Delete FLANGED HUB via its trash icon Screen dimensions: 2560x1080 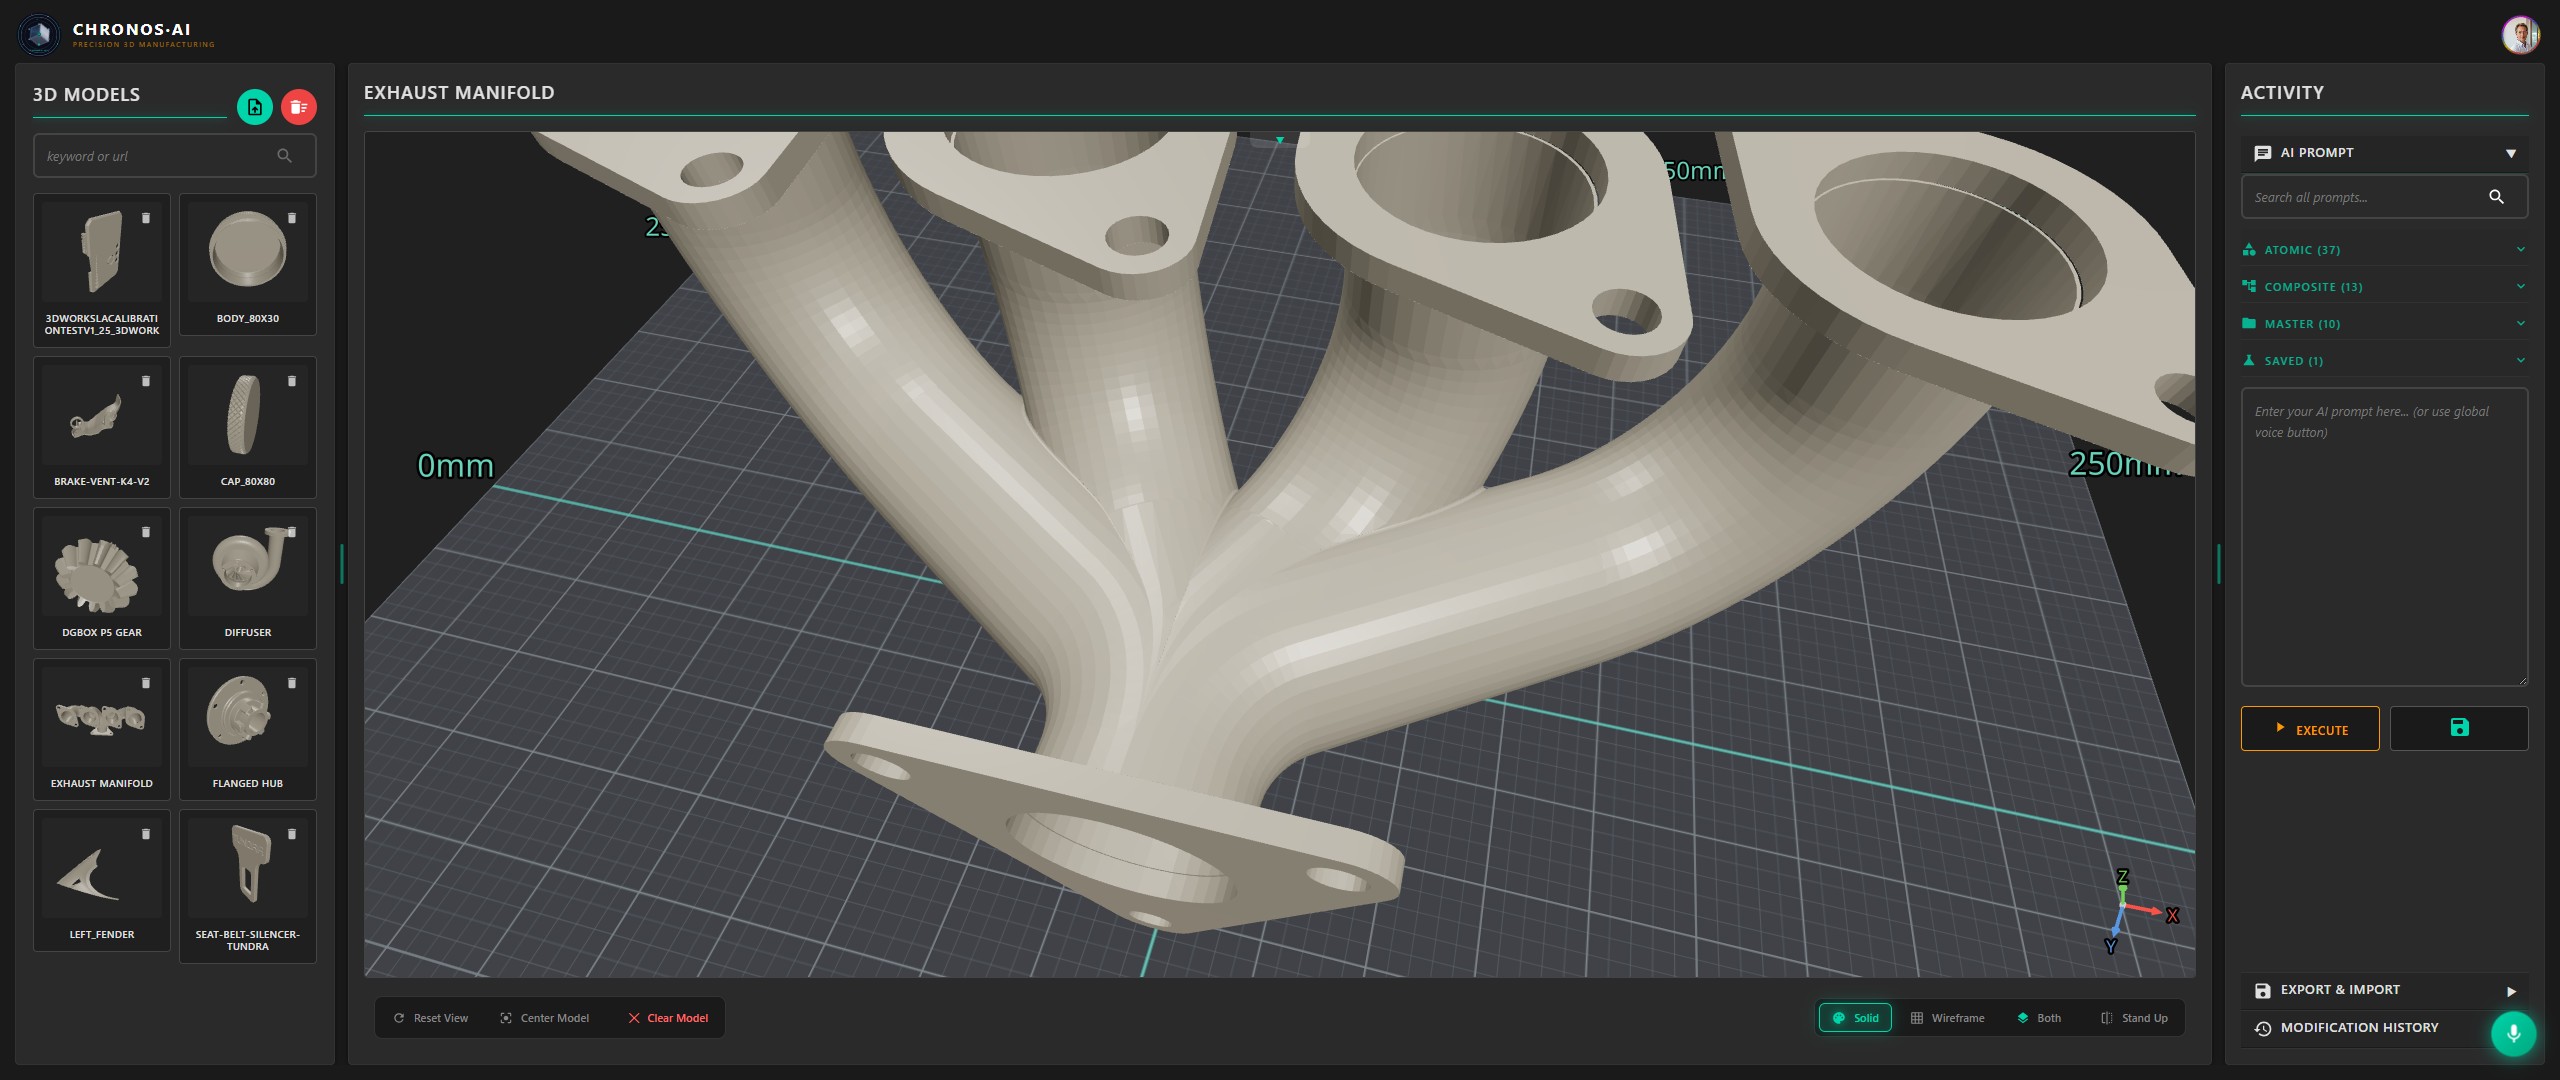pyautogui.click(x=292, y=683)
